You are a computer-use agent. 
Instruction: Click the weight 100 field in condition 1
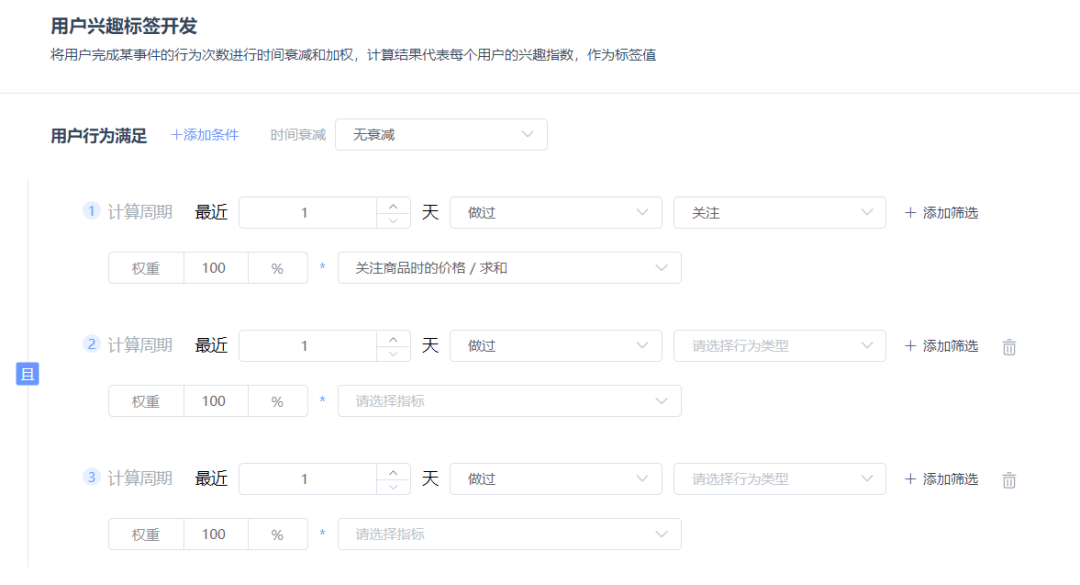pyautogui.click(x=214, y=268)
